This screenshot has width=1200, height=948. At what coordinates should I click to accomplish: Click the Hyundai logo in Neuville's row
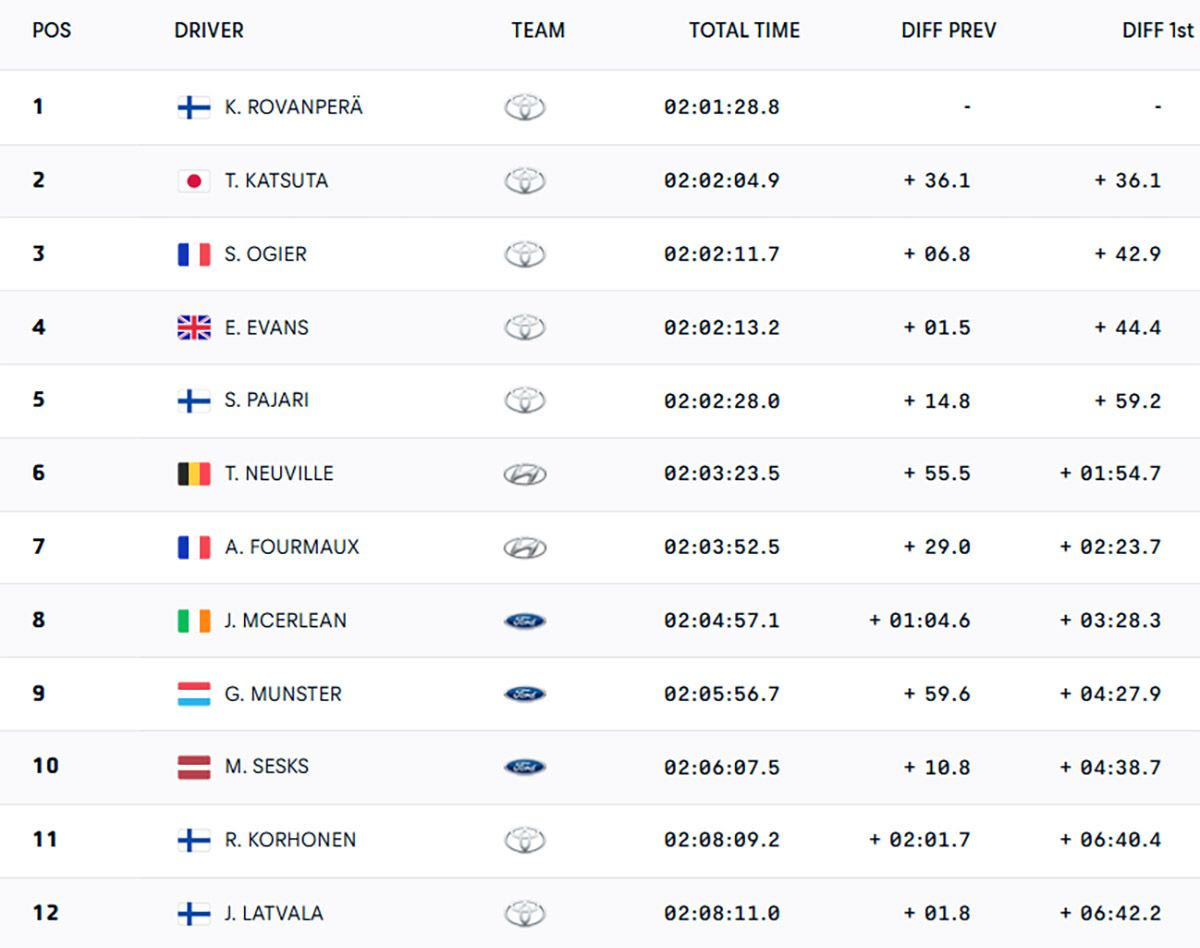pos(525,474)
